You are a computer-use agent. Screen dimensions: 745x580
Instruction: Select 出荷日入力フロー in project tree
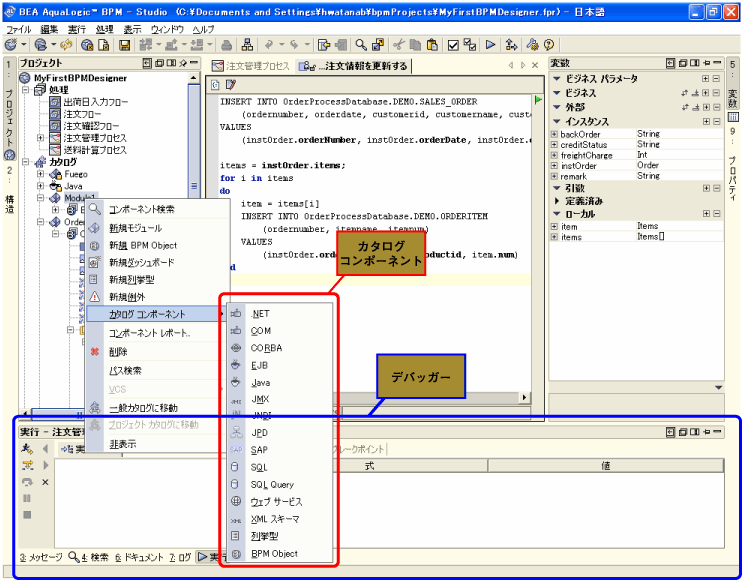(89, 102)
